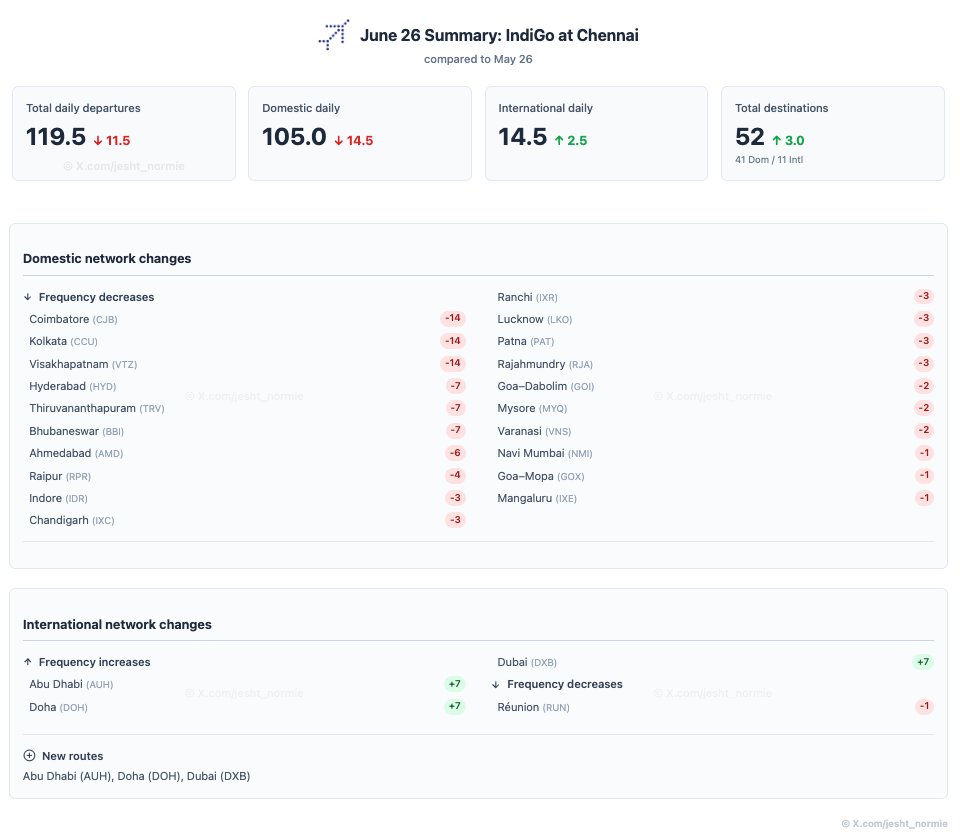Click the +7 badge for Dubai
Image resolution: width=960 pixels, height=835 pixels.
pyautogui.click(x=923, y=662)
